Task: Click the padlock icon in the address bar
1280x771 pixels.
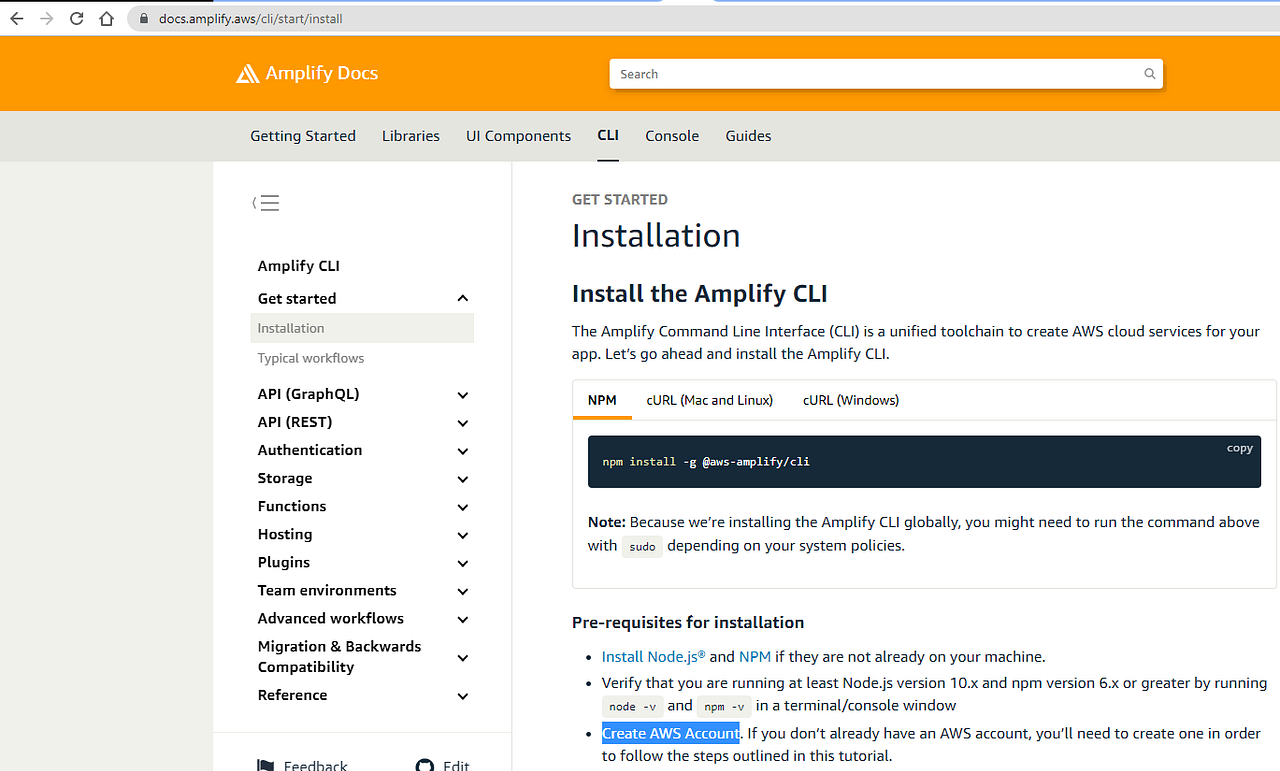Action: click(x=143, y=18)
